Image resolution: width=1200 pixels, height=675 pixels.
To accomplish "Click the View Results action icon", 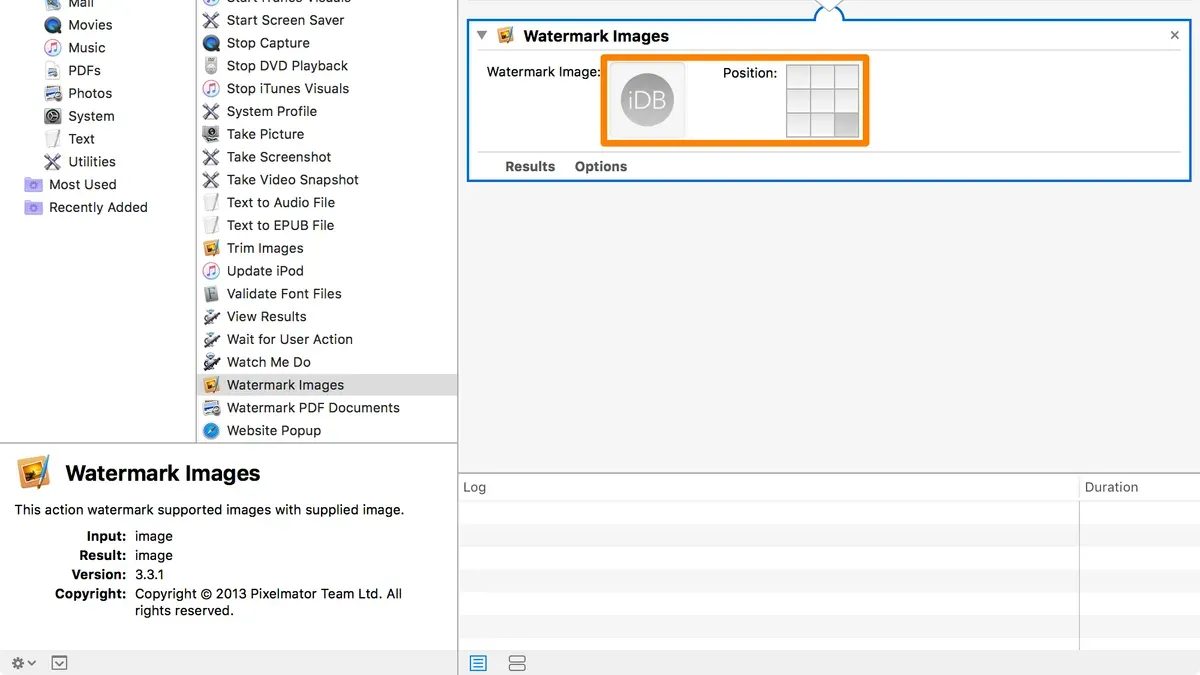I will [x=211, y=317].
